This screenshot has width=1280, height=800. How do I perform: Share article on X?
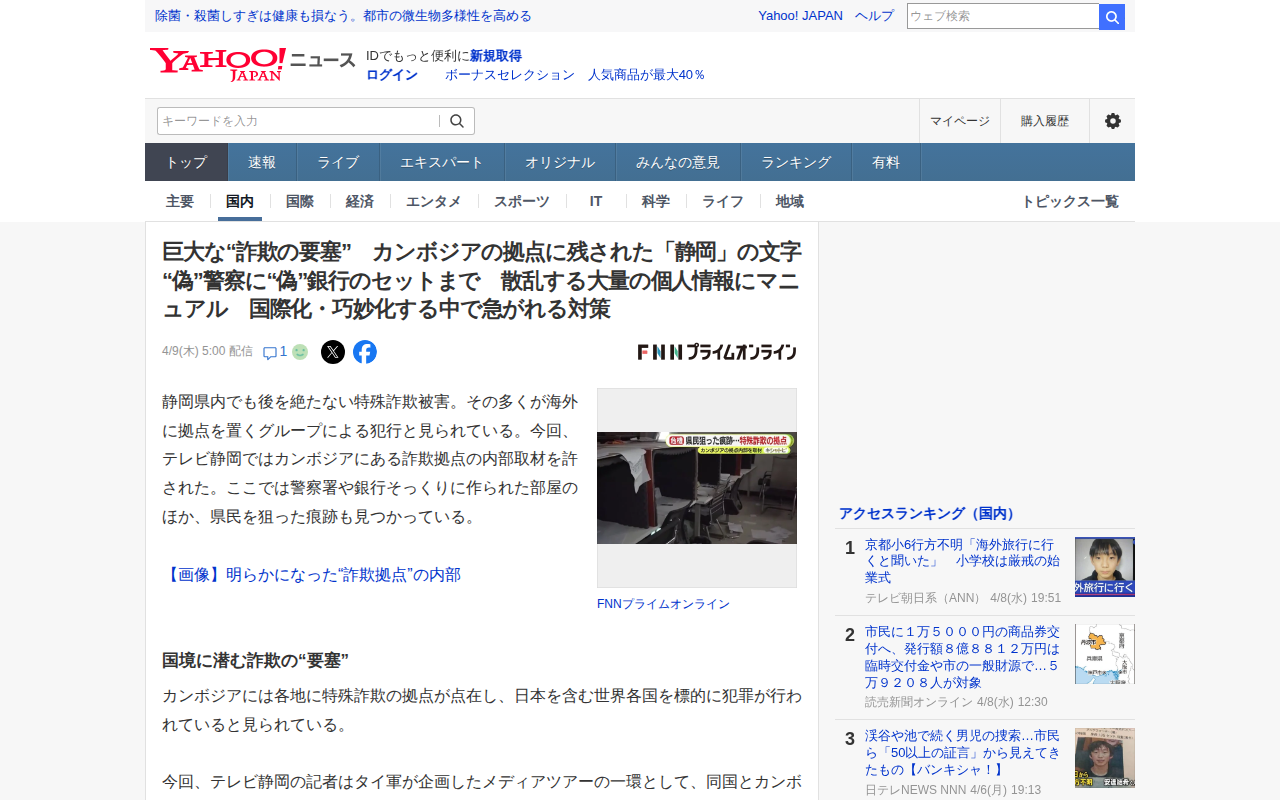point(333,352)
